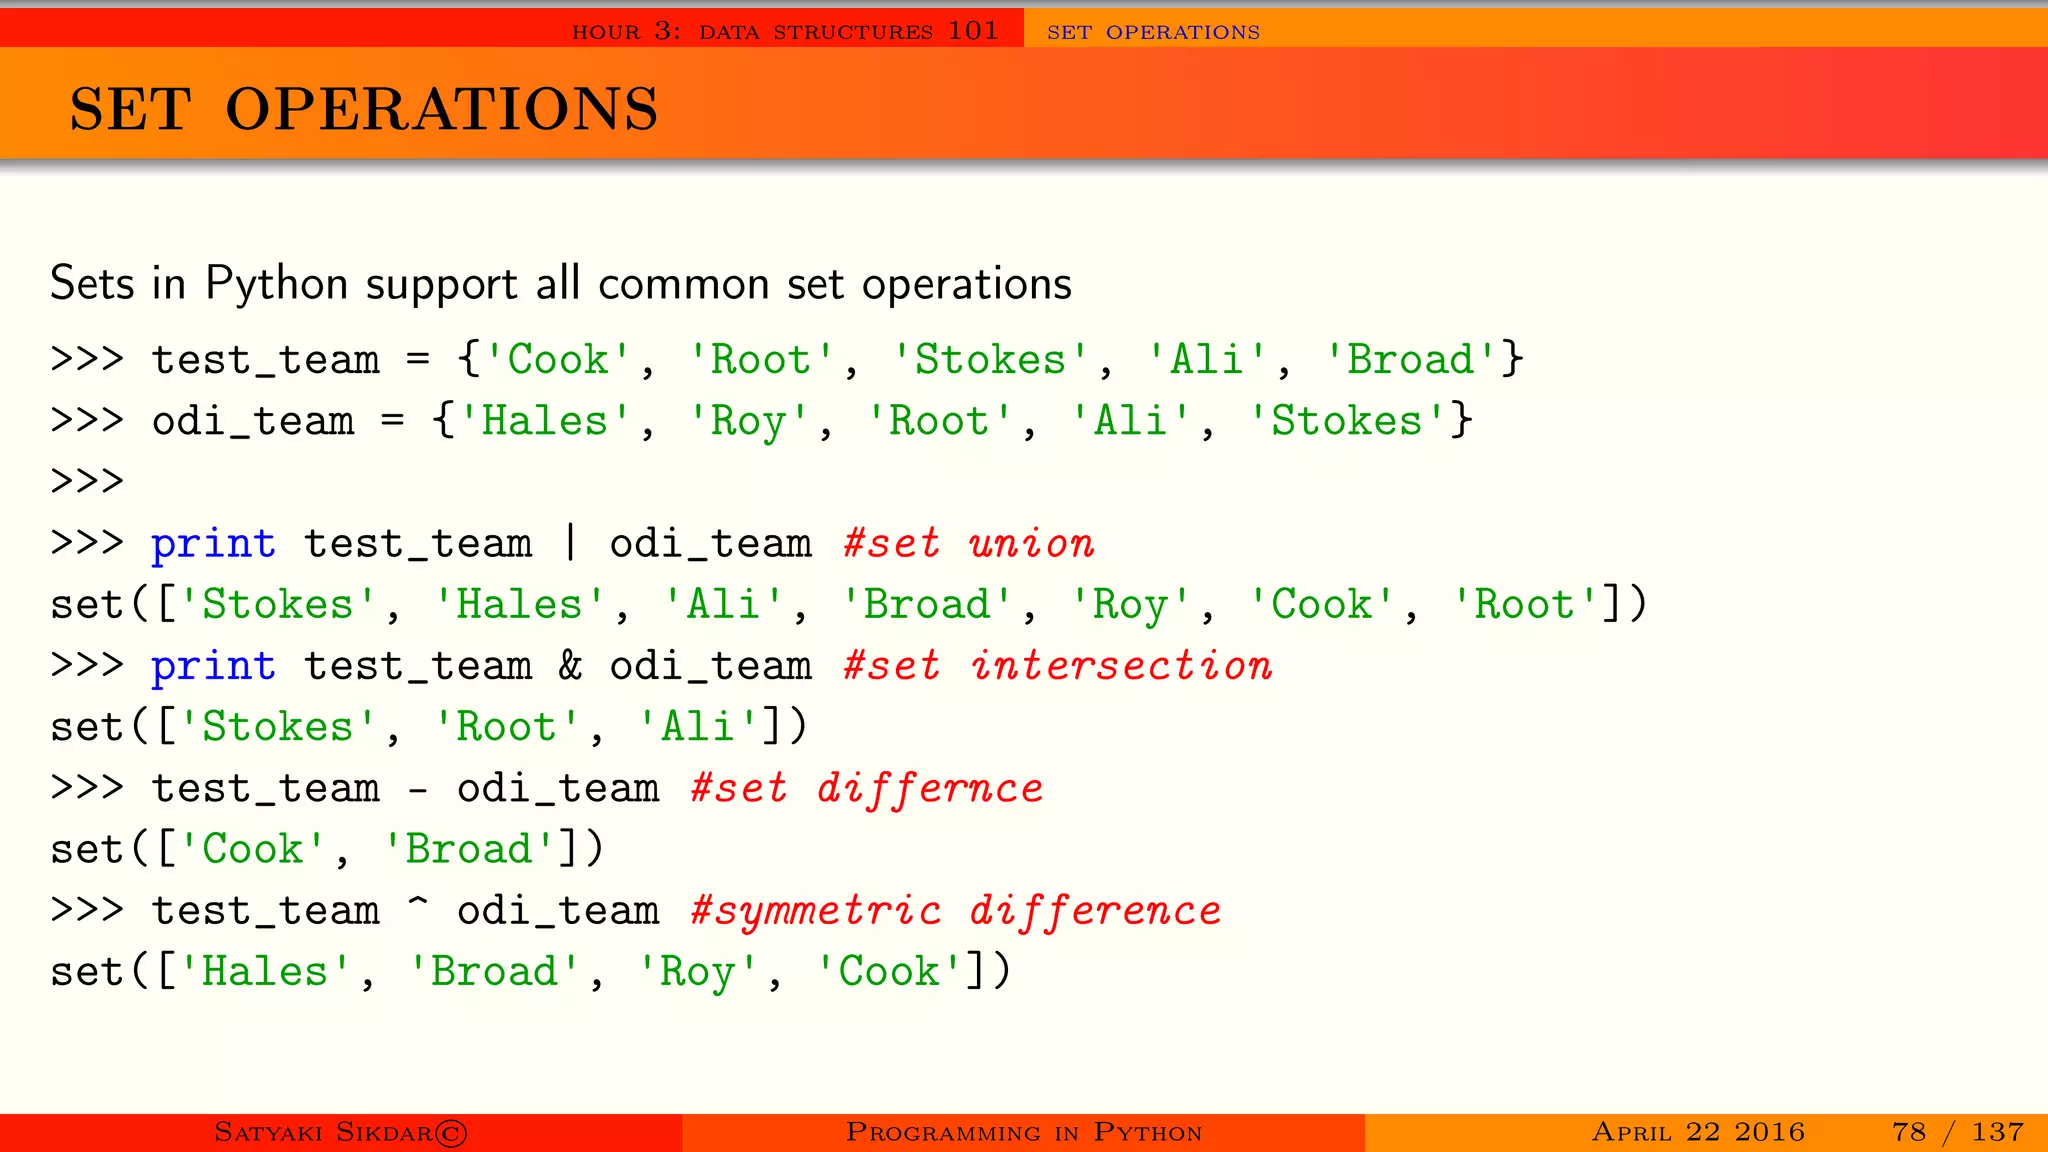This screenshot has height=1152, width=2048.
Task: Click the '#set intersection' comment
Action: (x=1057, y=665)
